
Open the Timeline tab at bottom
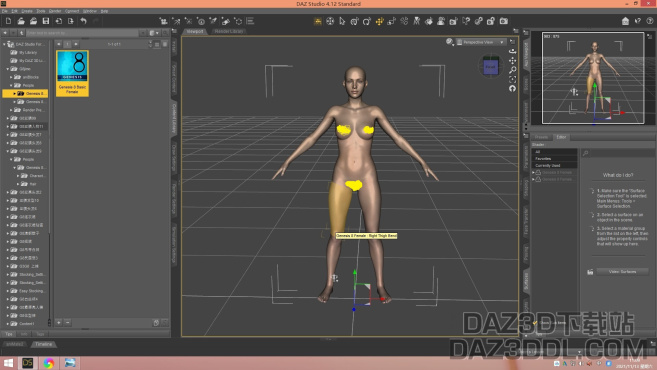(x=43, y=344)
